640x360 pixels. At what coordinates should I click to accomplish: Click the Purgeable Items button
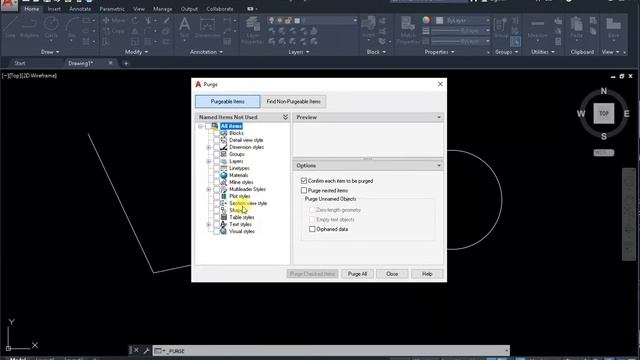(227, 101)
